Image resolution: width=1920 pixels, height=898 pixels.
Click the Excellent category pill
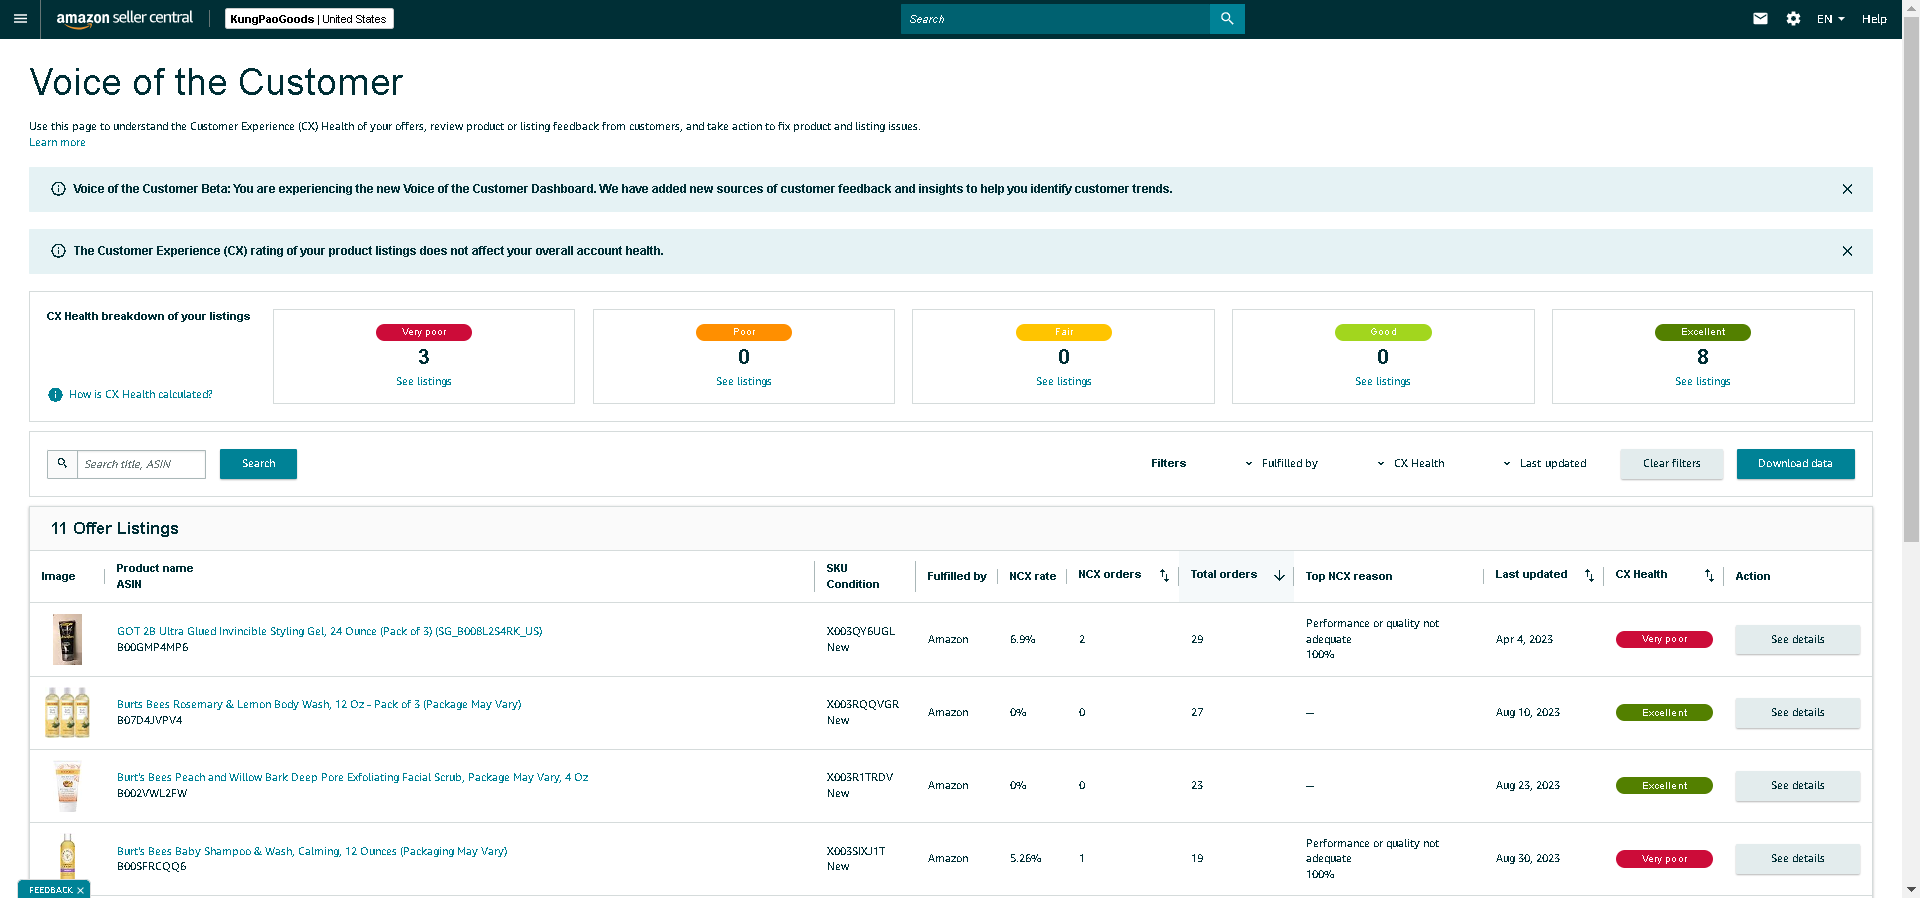pos(1703,333)
